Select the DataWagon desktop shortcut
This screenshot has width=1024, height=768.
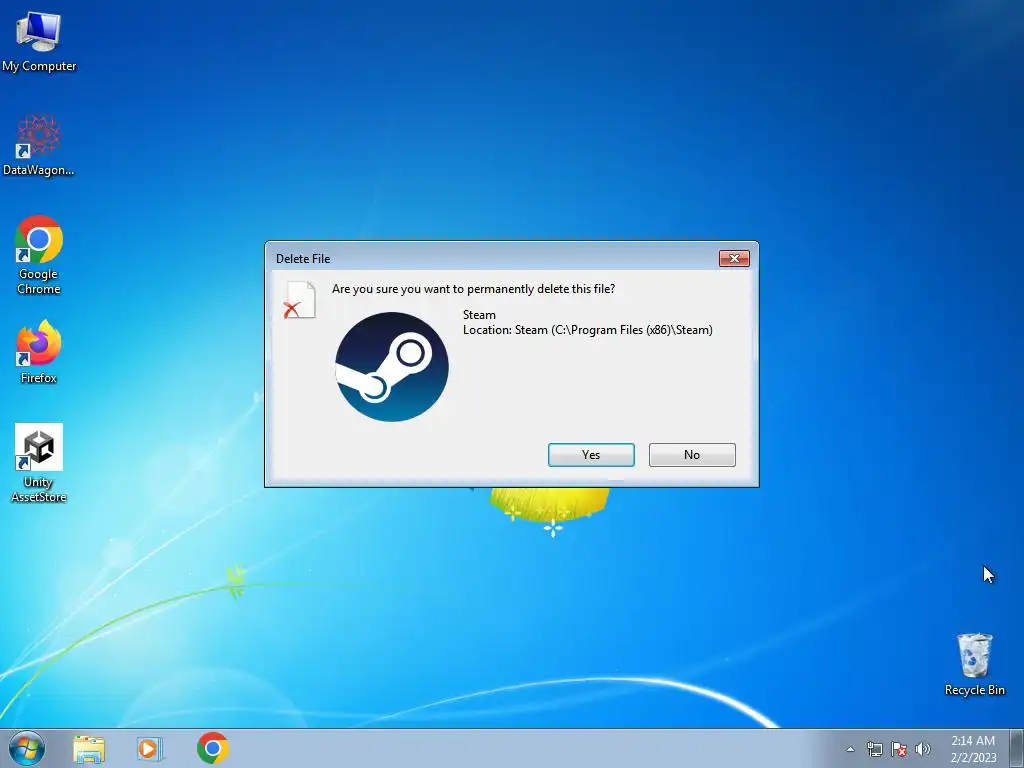click(39, 145)
